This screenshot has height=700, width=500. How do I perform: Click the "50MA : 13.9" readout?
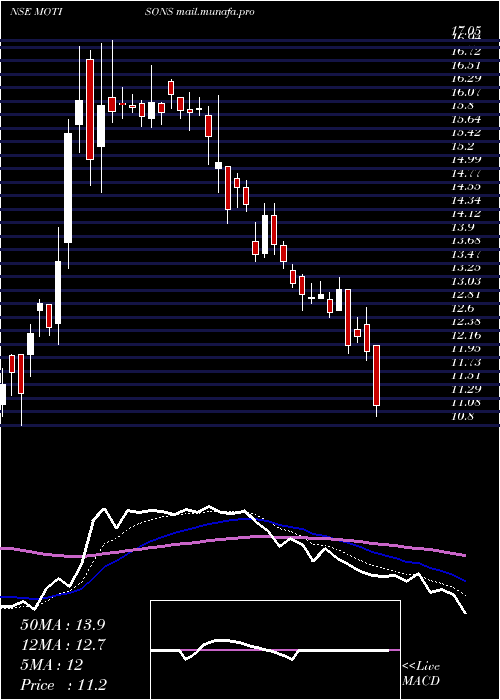[x=63, y=625]
